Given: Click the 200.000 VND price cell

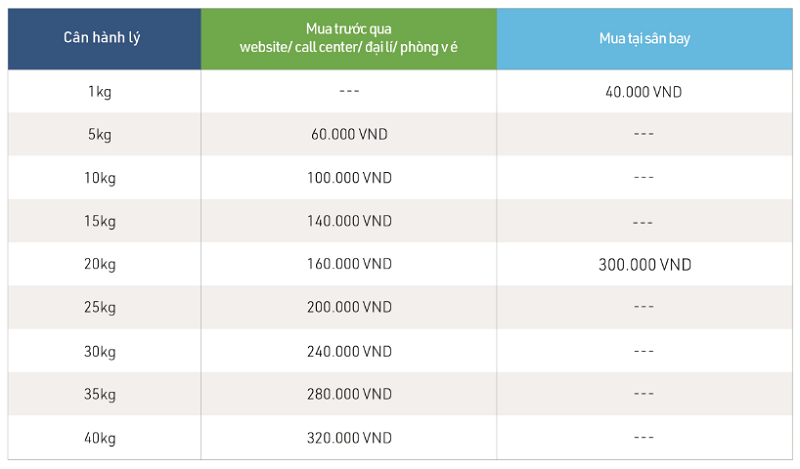Looking at the screenshot, I should 349,308.
